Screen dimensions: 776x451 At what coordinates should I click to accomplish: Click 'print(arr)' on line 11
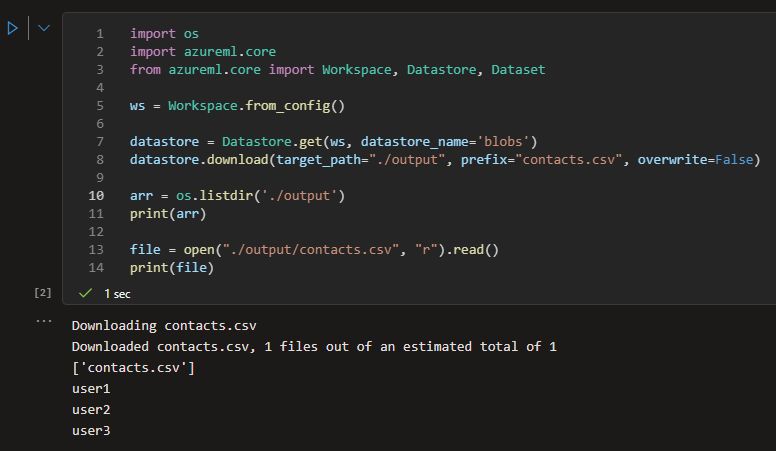[x=168, y=213]
